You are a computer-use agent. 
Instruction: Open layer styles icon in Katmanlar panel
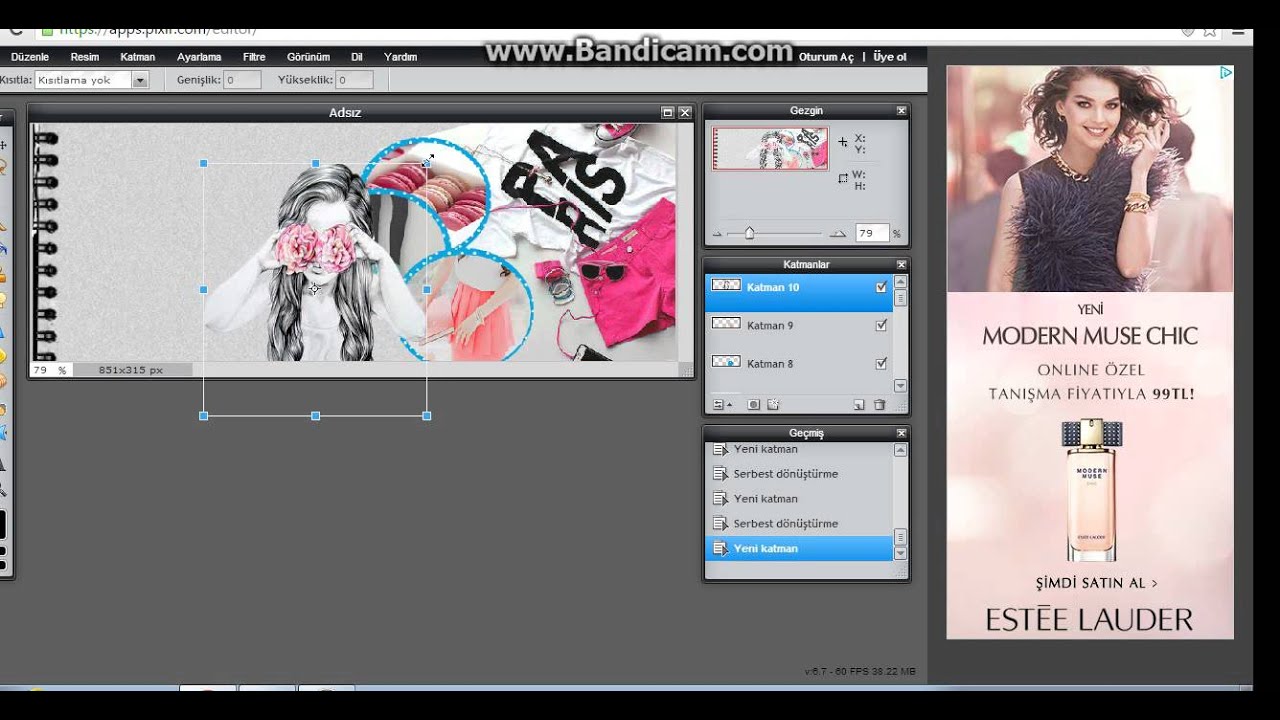pyautogui.click(x=773, y=405)
